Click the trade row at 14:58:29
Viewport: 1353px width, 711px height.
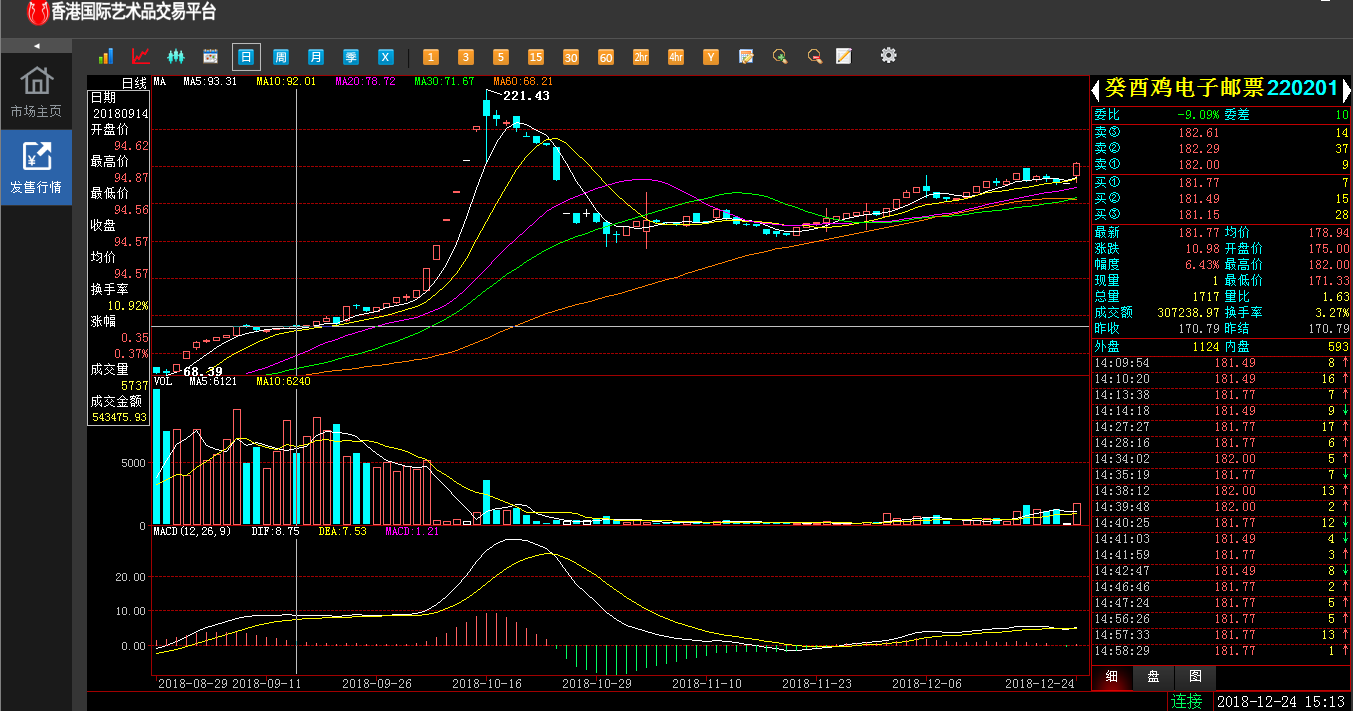click(1221, 651)
